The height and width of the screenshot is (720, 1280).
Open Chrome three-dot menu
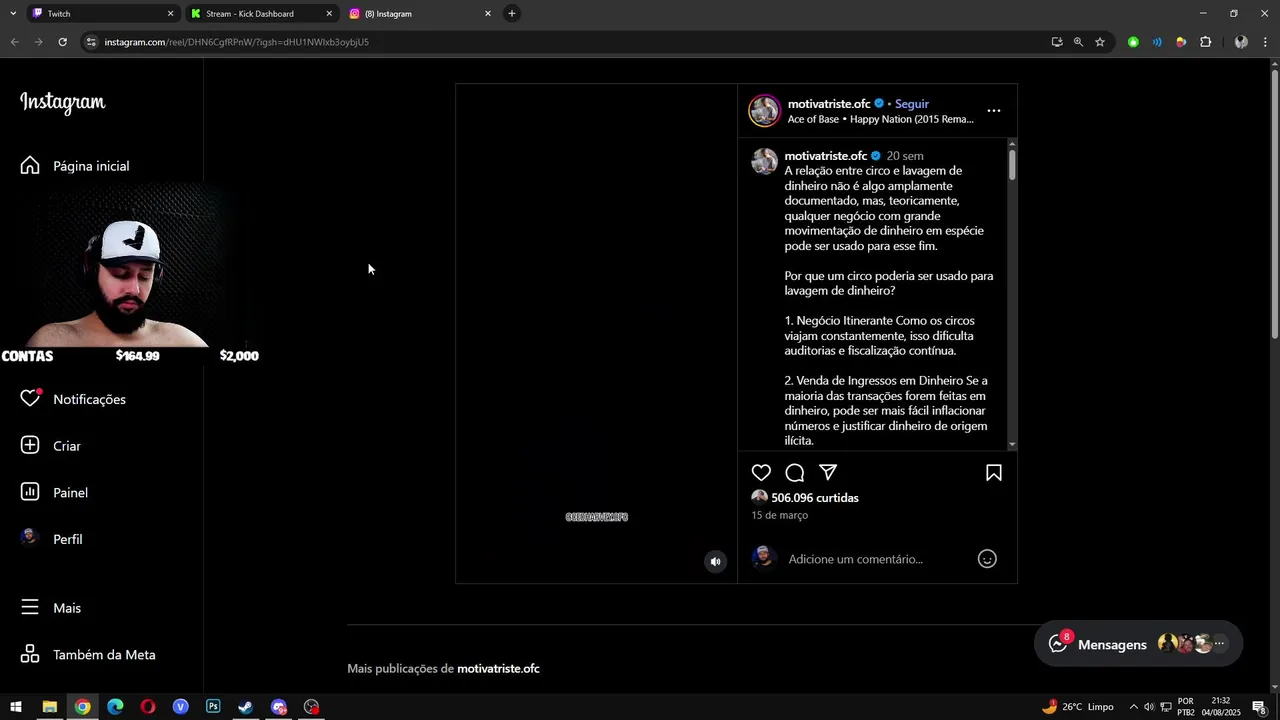click(x=1265, y=42)
